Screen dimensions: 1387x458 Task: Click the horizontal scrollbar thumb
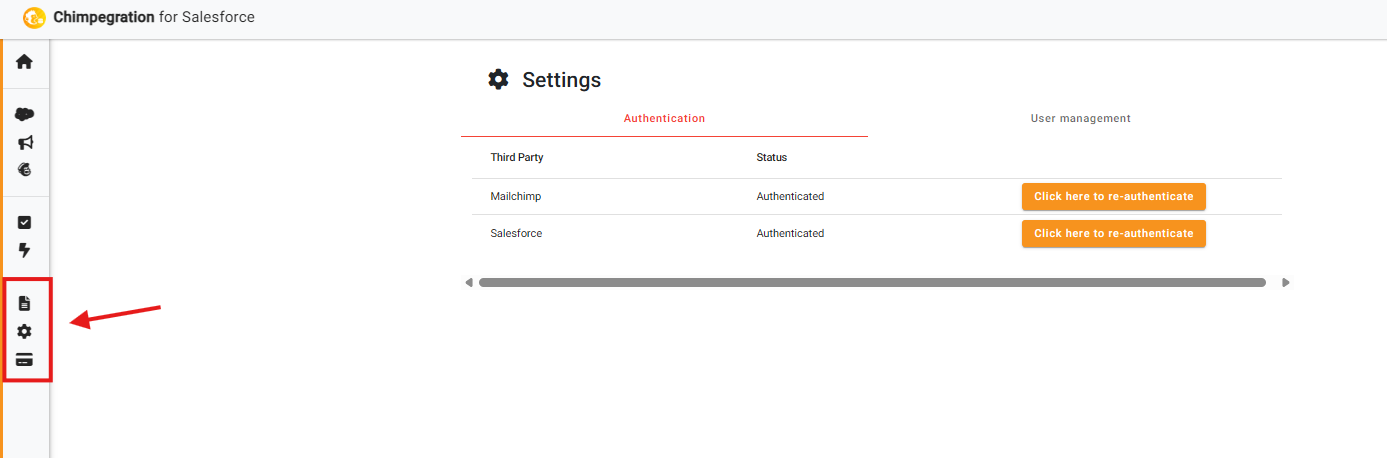point(872,283)
